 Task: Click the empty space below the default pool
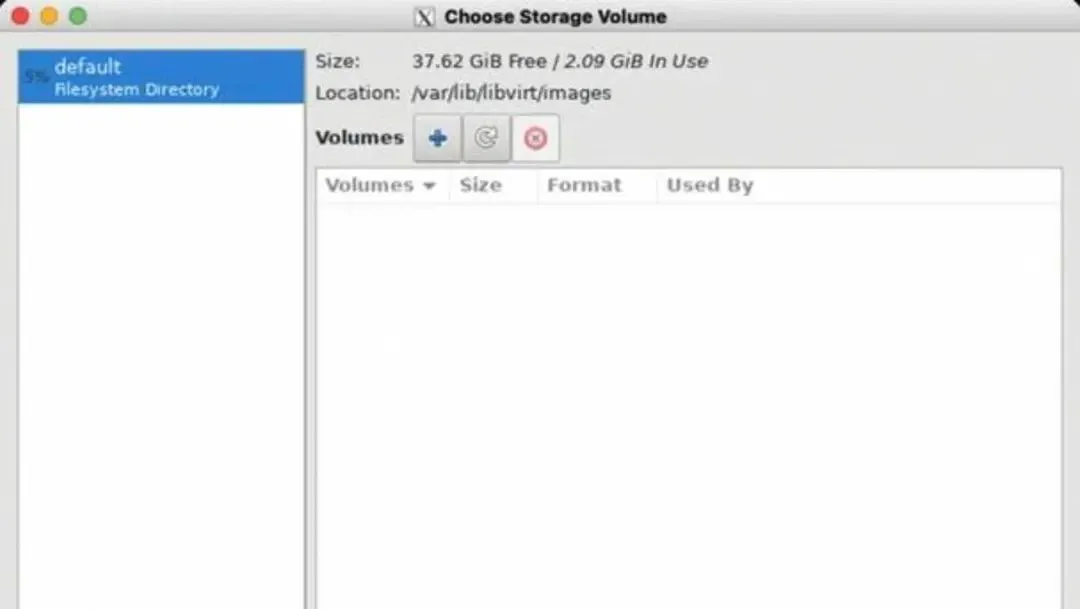[161, 356]
